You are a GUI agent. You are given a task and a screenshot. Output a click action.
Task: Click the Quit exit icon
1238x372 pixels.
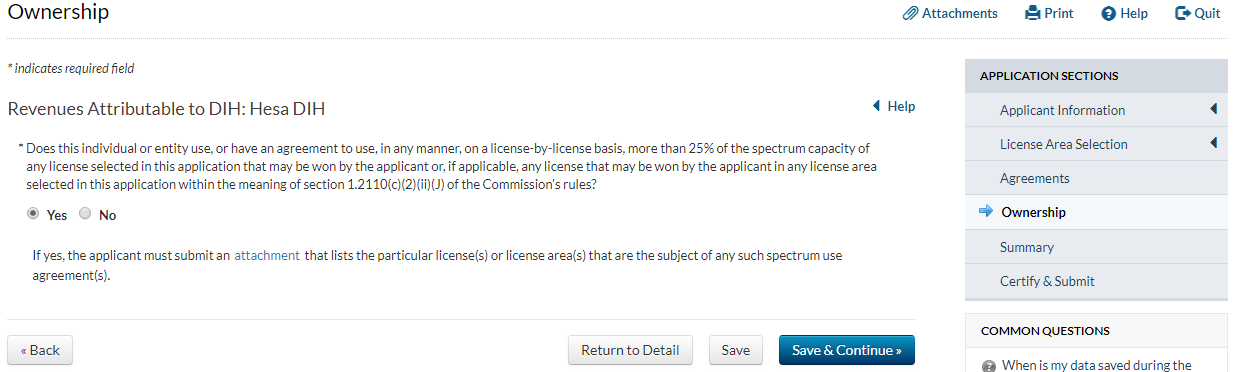coord(1182,13)
